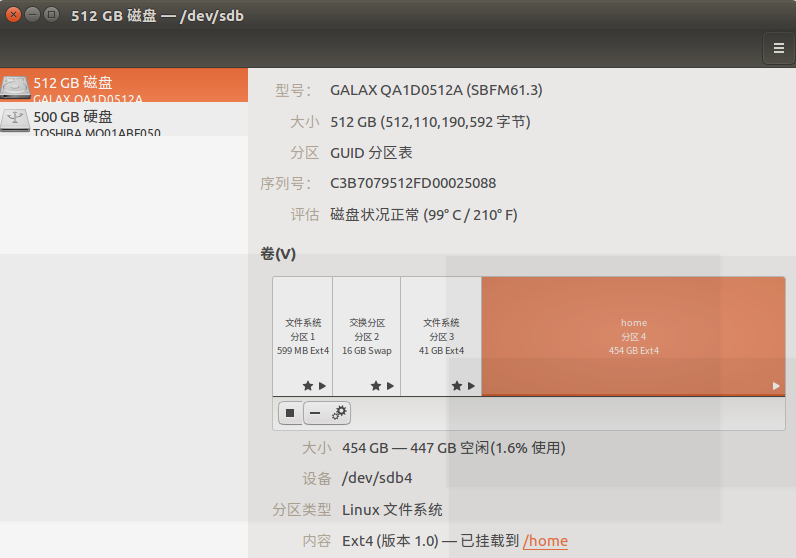
Task: Click model value GALAX QA1D0512A (SBFM61.3)
Action: pos(436,90)
